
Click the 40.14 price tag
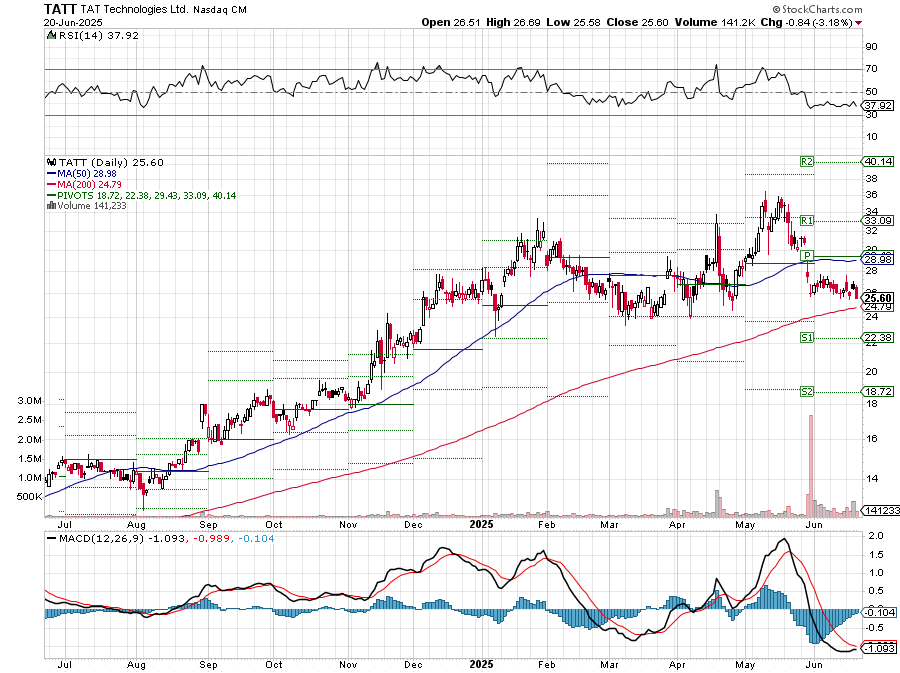[879, 162]
